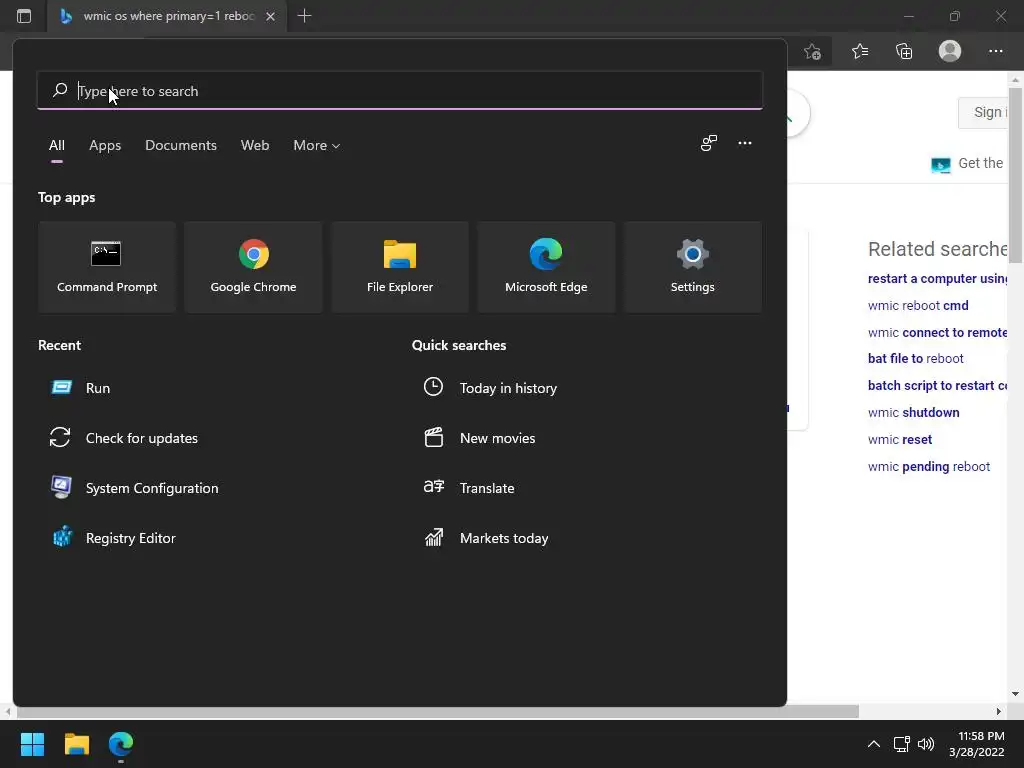1024x768 pixels.
Task: Switch to Documents search filter tab
Action: tap(181, 145)
